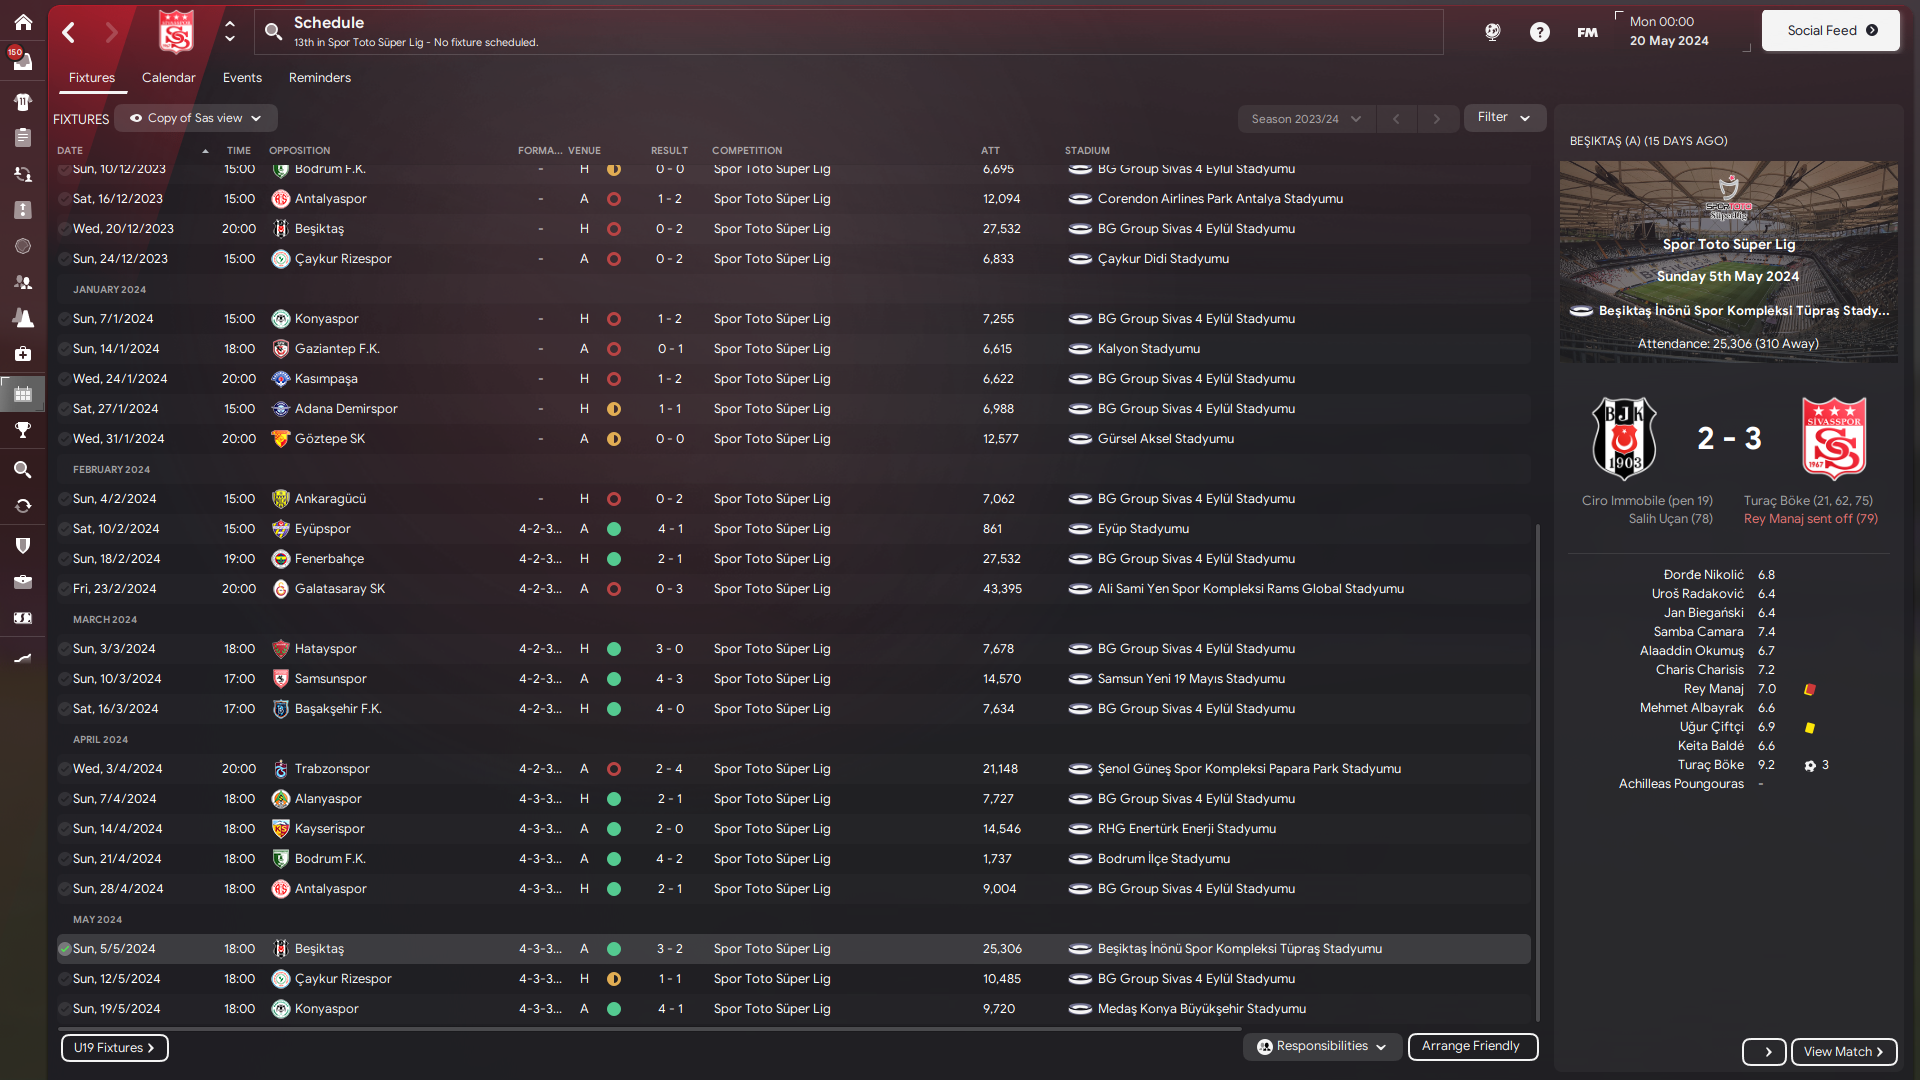
Task: Open the Scouting magnifier icon in sidebar
Action: pos(23,469)
